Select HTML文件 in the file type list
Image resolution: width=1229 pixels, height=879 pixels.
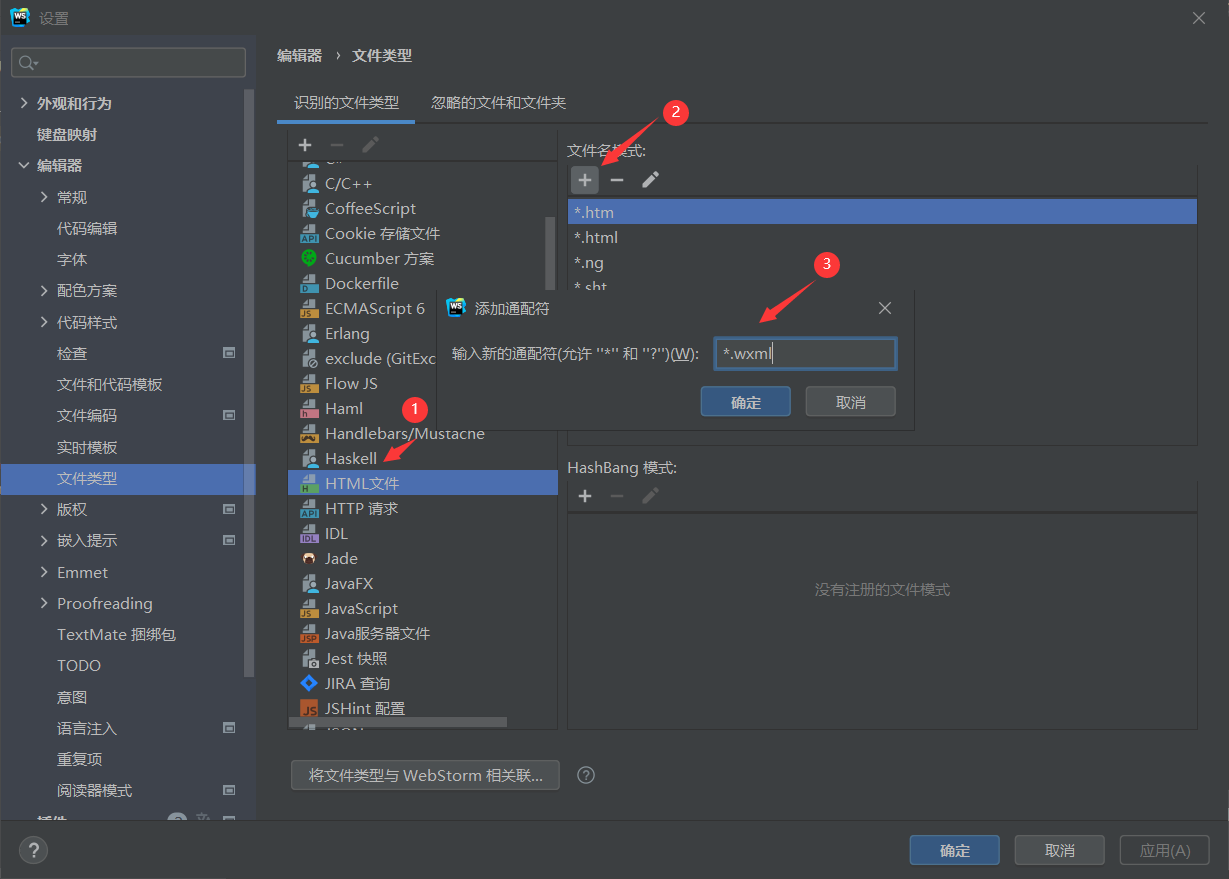point(422,483)
